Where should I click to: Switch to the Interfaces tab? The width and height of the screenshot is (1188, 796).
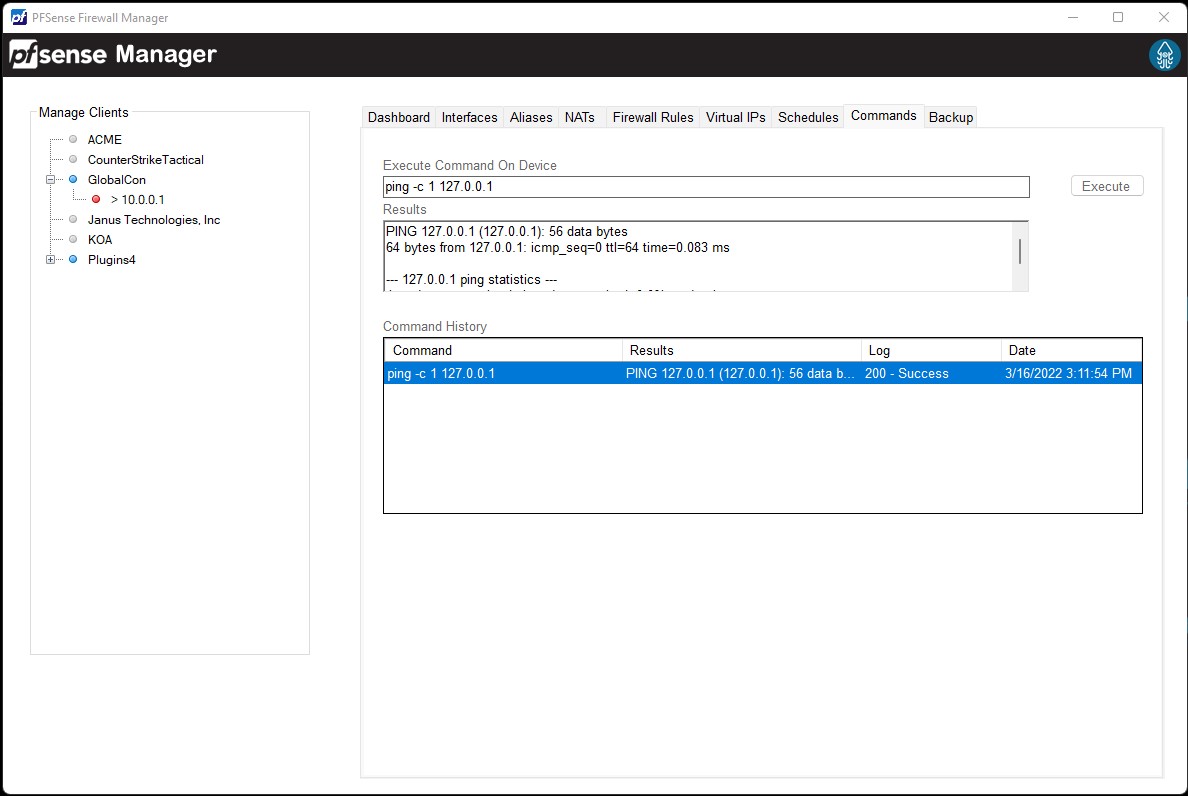coord(469,117)
